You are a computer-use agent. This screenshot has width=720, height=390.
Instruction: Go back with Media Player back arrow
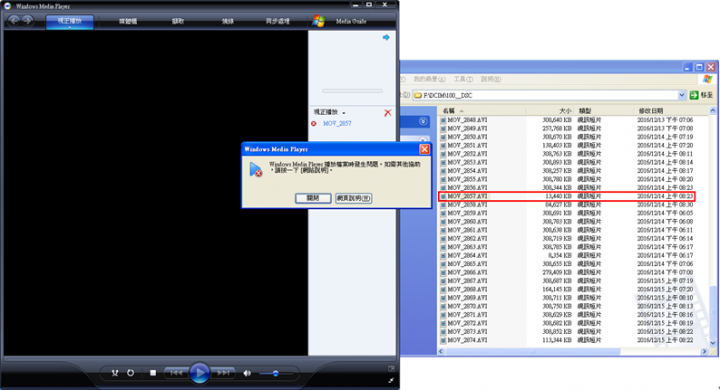pyautogui.click(x=14, y=20)
